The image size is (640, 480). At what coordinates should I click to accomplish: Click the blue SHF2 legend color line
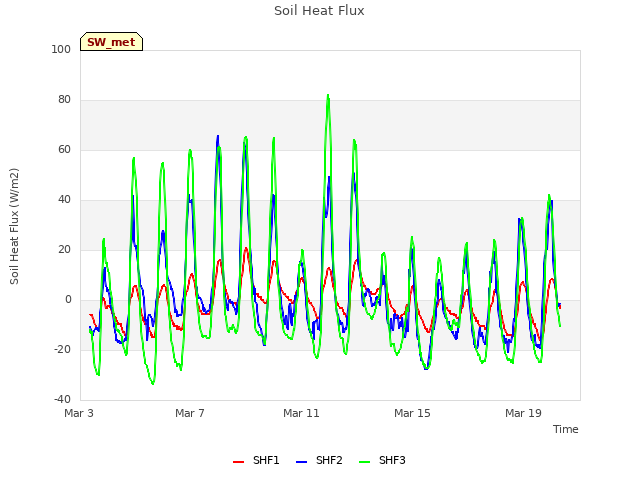point(301,462)
